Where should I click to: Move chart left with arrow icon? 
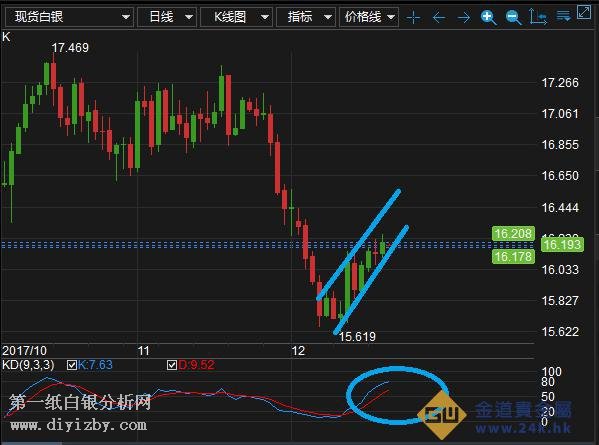click(439, 18)
